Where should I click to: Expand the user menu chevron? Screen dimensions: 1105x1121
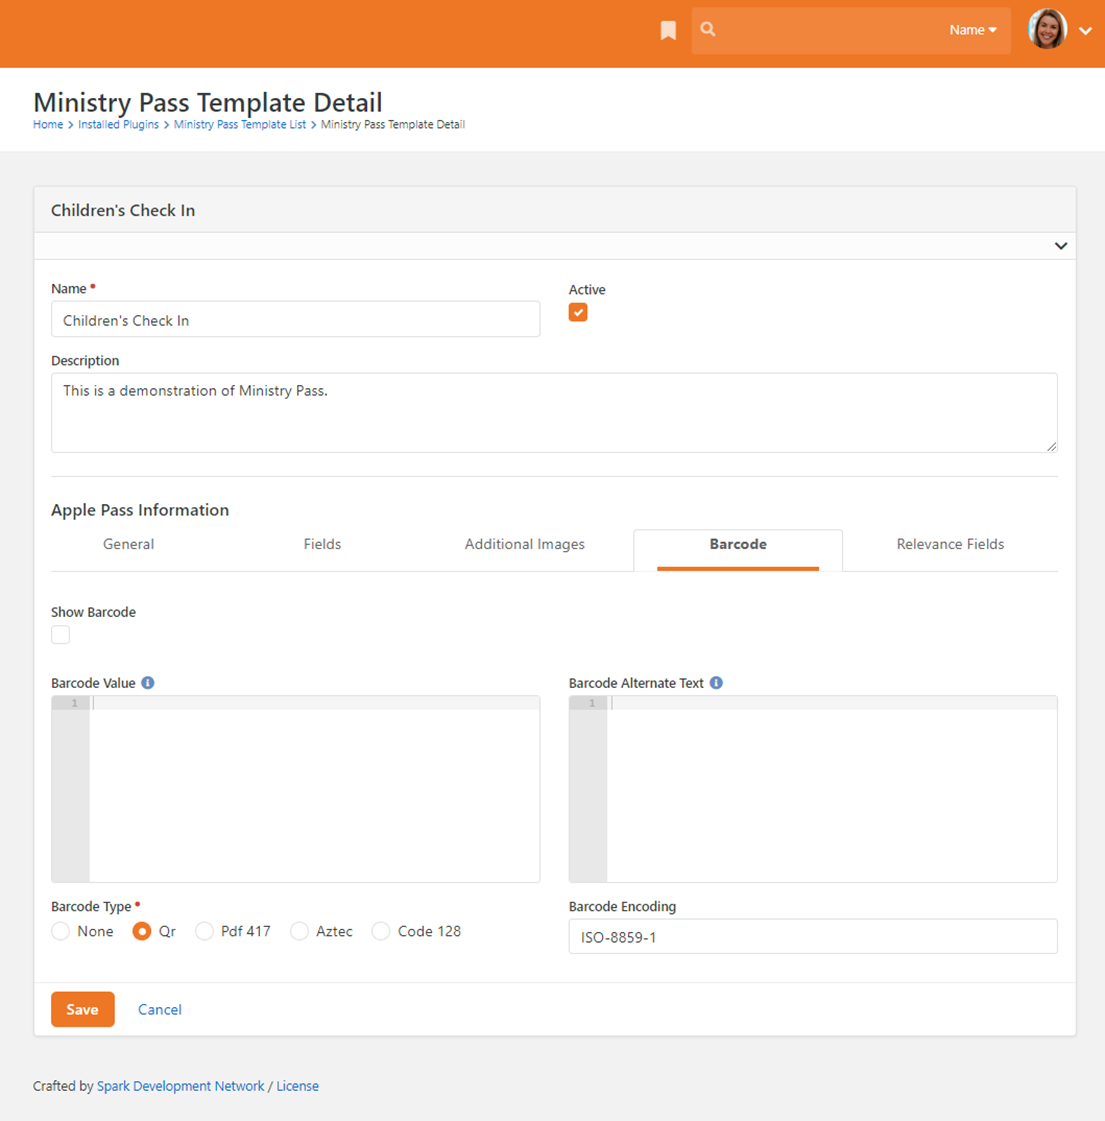pyautogui.click(x=1086, y=31)
